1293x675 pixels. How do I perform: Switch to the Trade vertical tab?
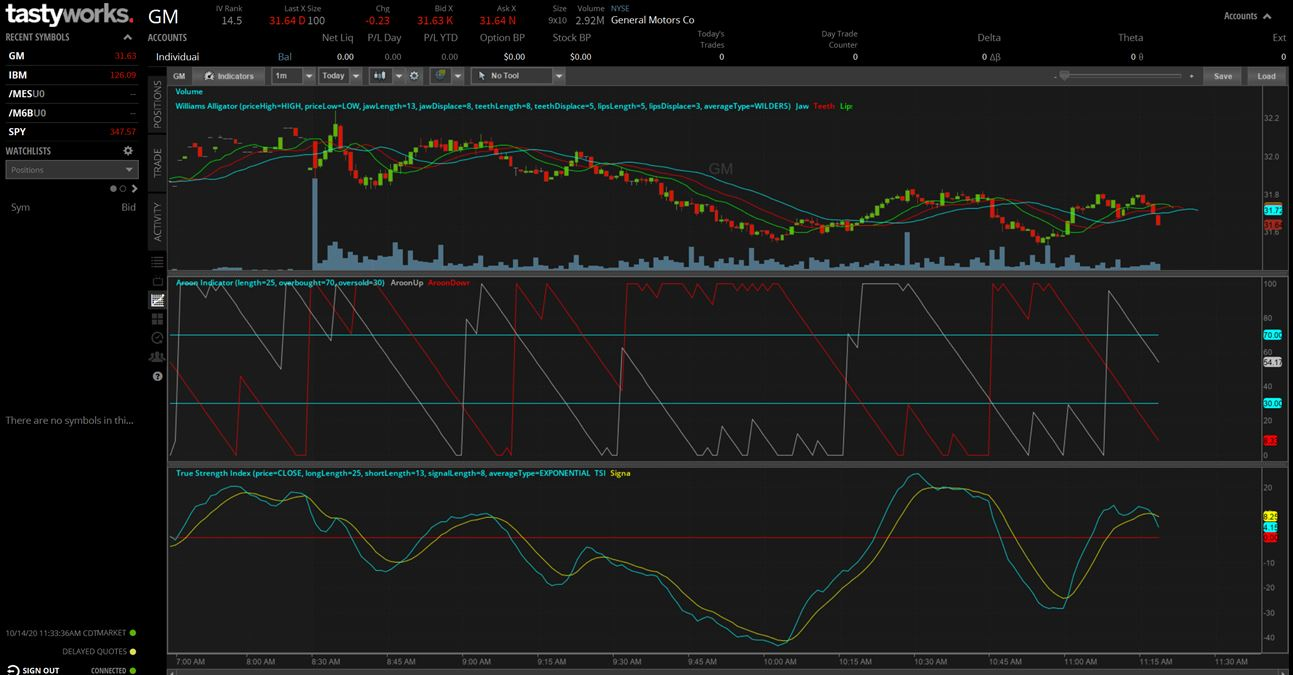tap(157, 160)
